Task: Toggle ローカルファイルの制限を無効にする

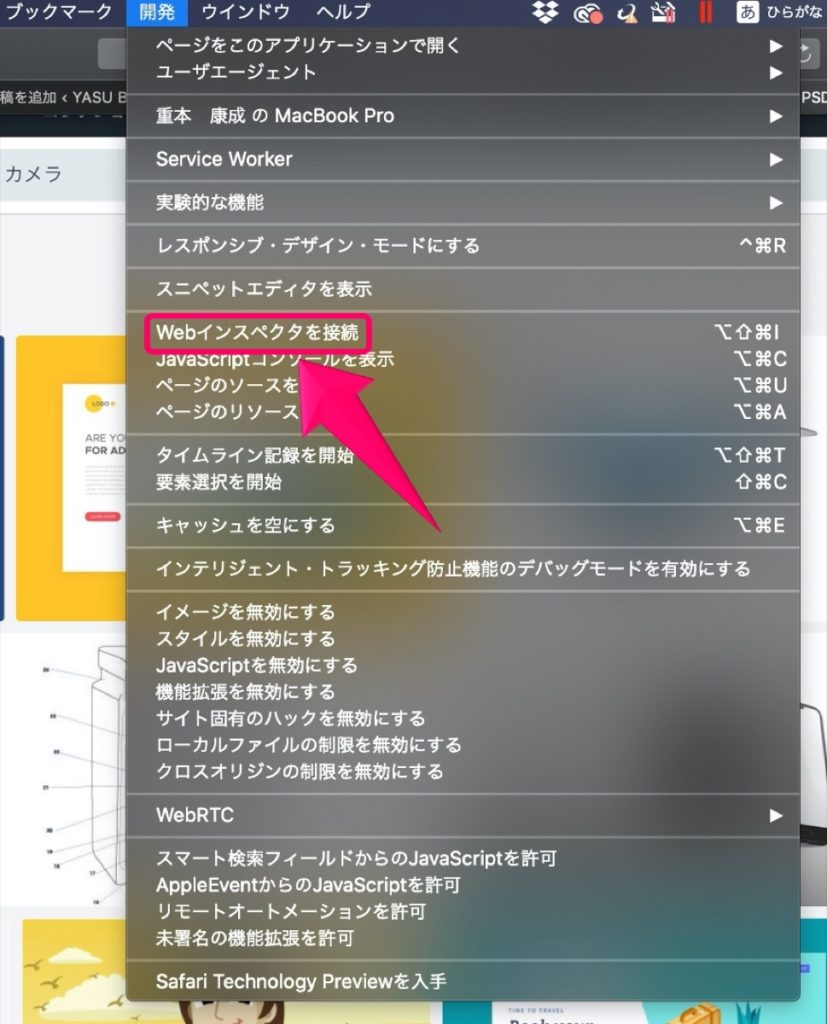Action: (x=463, y=745)
